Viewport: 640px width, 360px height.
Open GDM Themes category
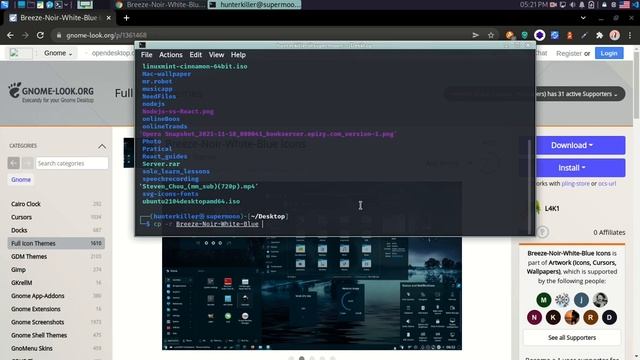coord(29,256)
